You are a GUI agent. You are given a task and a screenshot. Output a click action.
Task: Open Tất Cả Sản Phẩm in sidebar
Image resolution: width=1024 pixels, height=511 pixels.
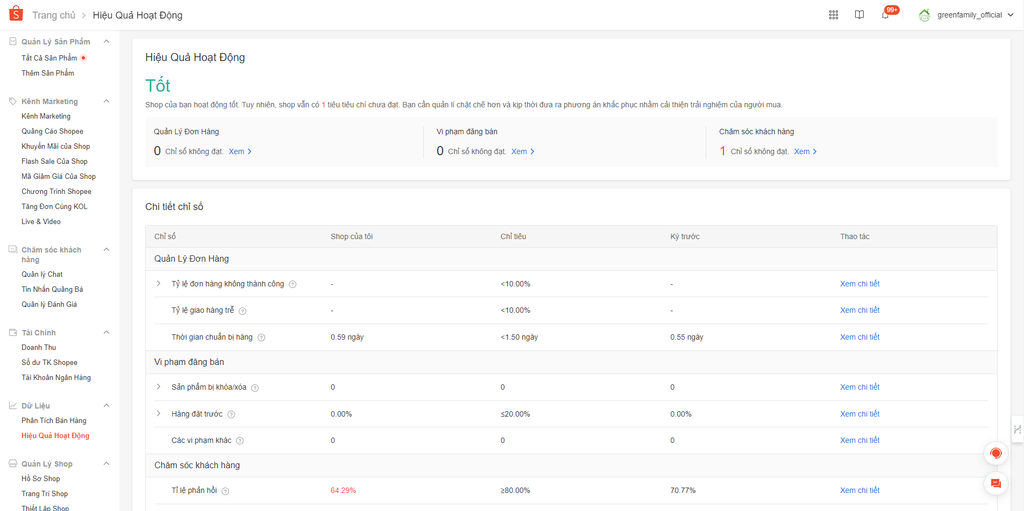[x=49, y=58]
